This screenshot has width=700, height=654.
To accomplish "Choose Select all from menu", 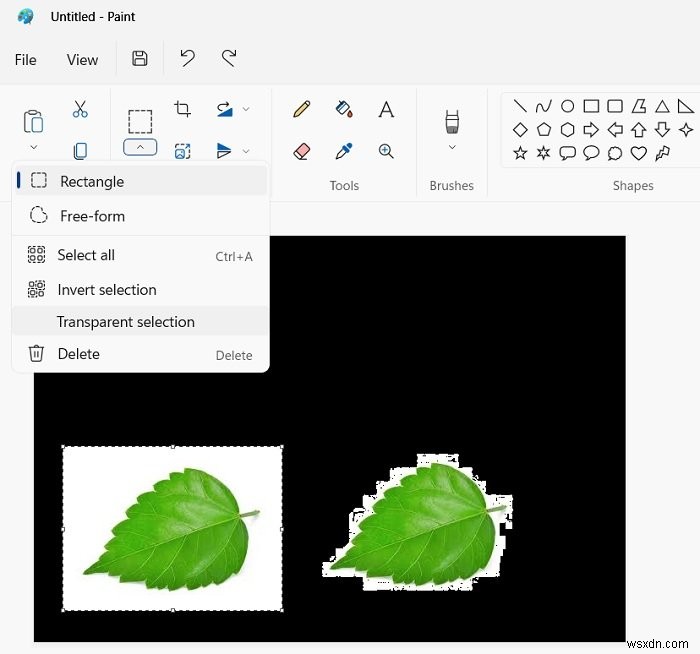I will [140, 255].
